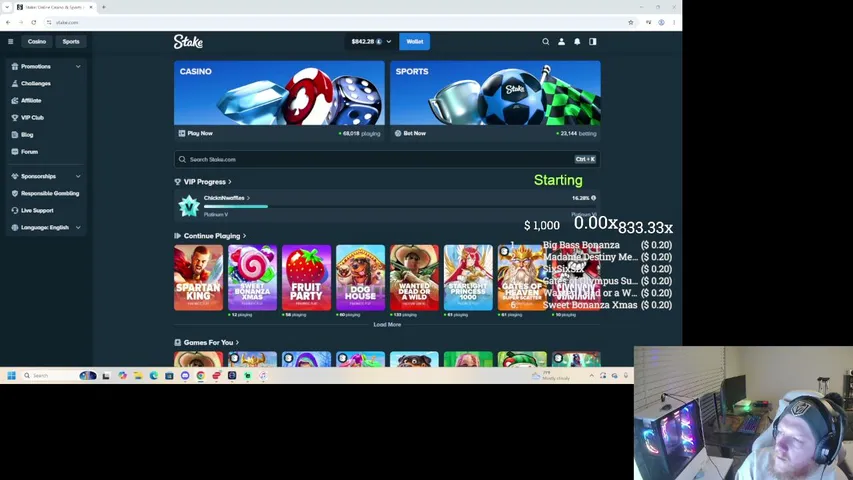The image size is (853, 480).
Task: Click the search icon in header
Action: [x=546, y=41]
